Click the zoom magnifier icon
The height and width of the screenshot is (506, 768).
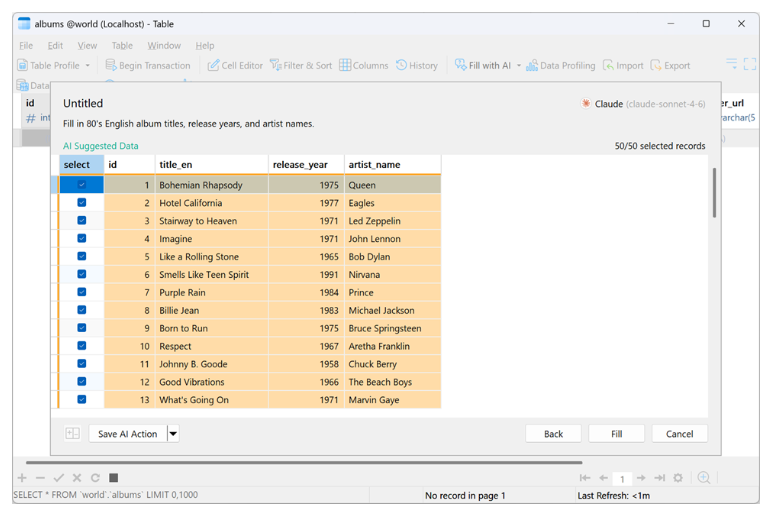(704, 478)
